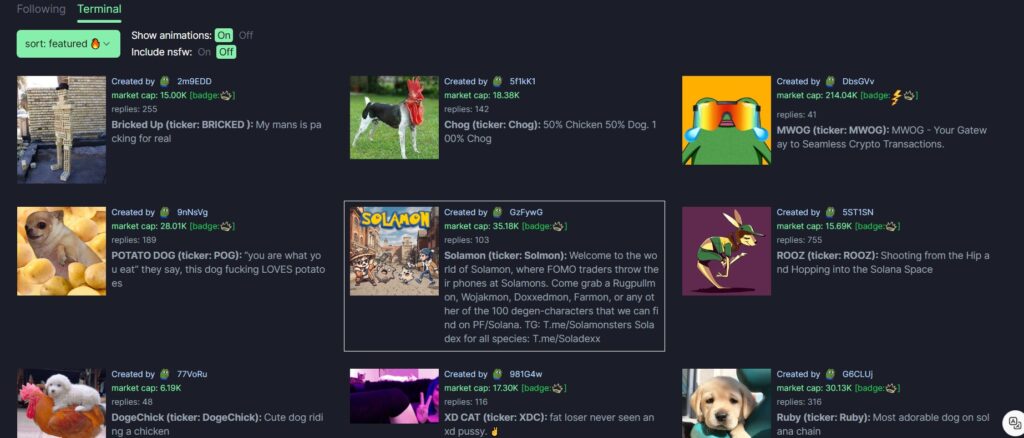
Task: Open the sort: featured dropdown
Action: pos(68,44)
